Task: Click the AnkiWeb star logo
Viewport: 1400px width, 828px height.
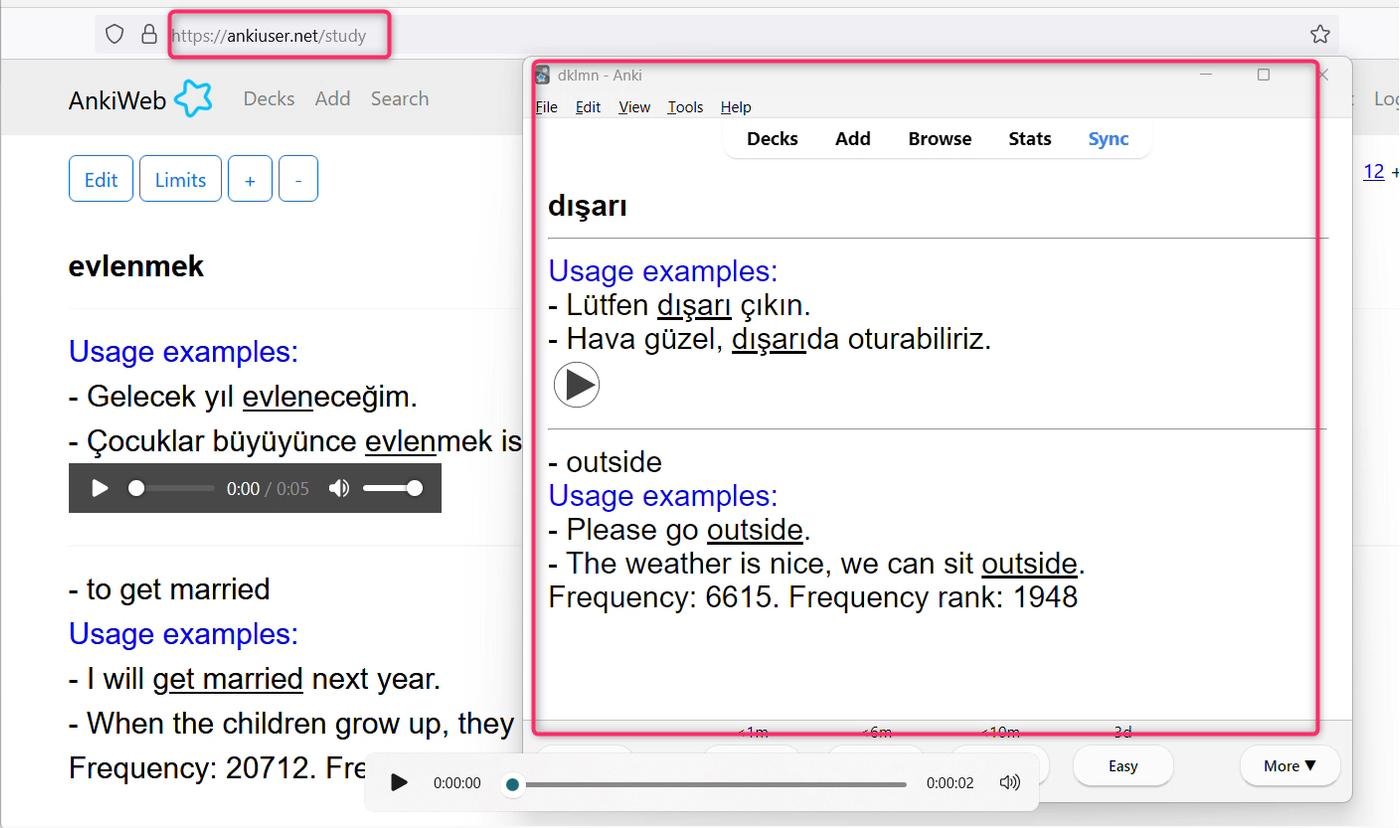Action: (193, 98)
